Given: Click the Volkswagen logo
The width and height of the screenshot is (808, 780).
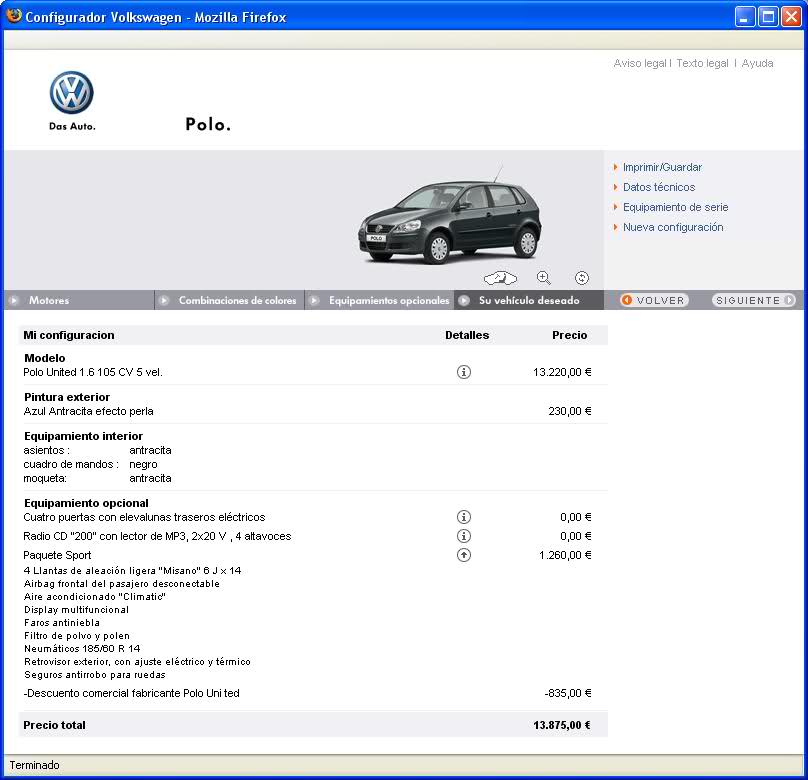Looking at the screenshot, I should pyautogui.click(x=71, y=94).
